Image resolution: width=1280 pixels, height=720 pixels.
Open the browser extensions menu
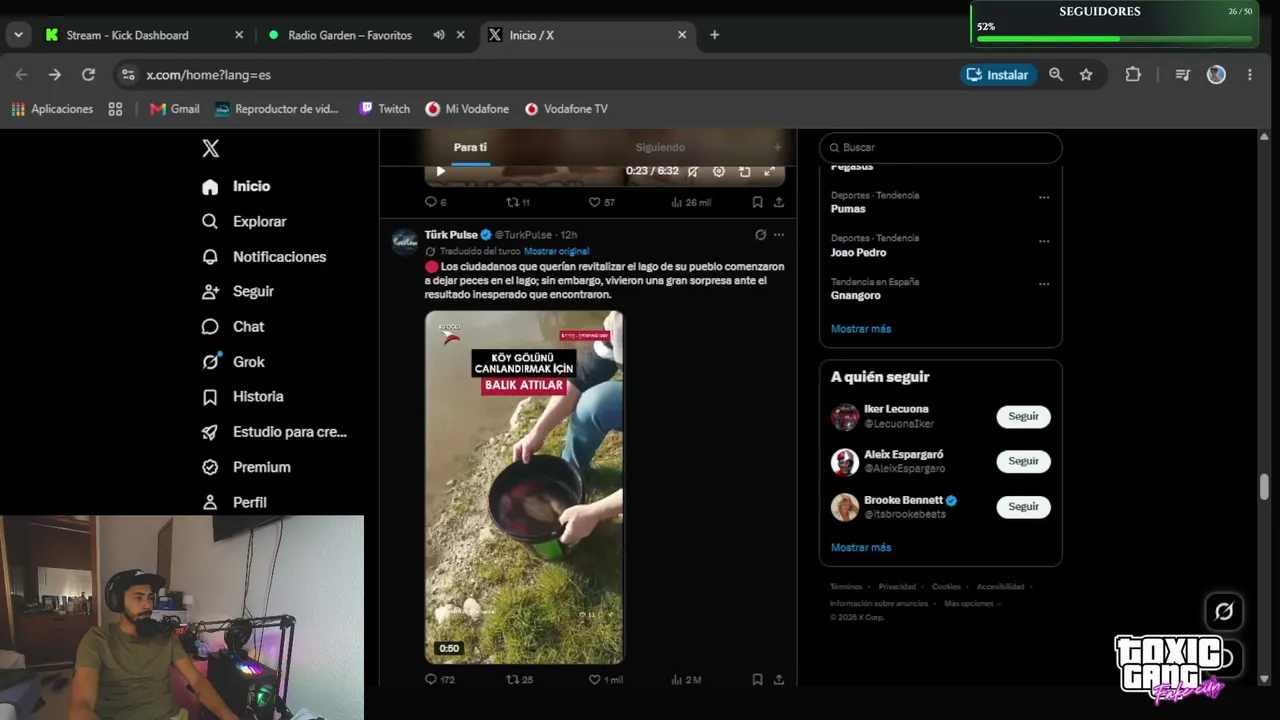click(x=1133, y=75)
